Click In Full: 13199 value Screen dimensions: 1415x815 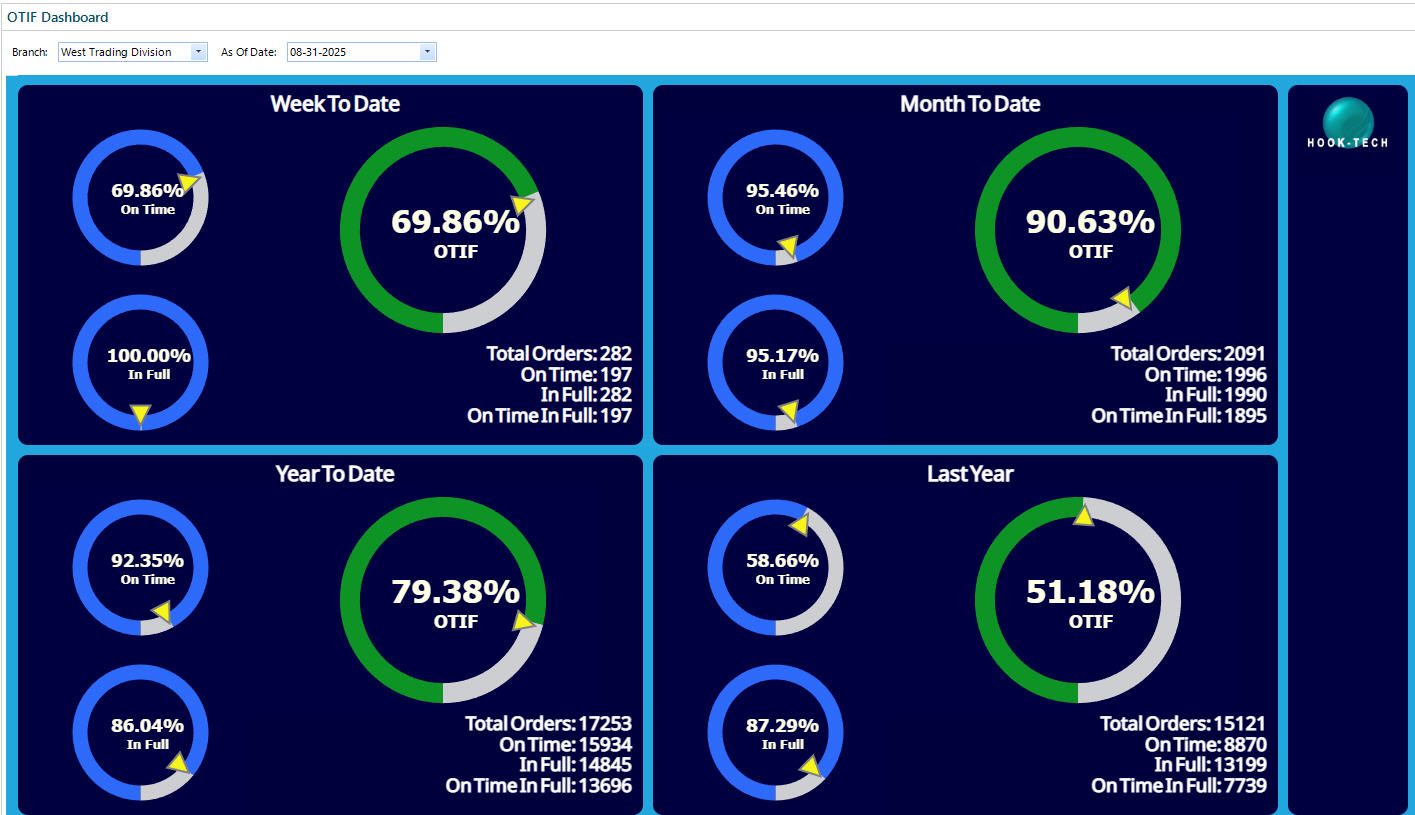tap(1210, 765)
